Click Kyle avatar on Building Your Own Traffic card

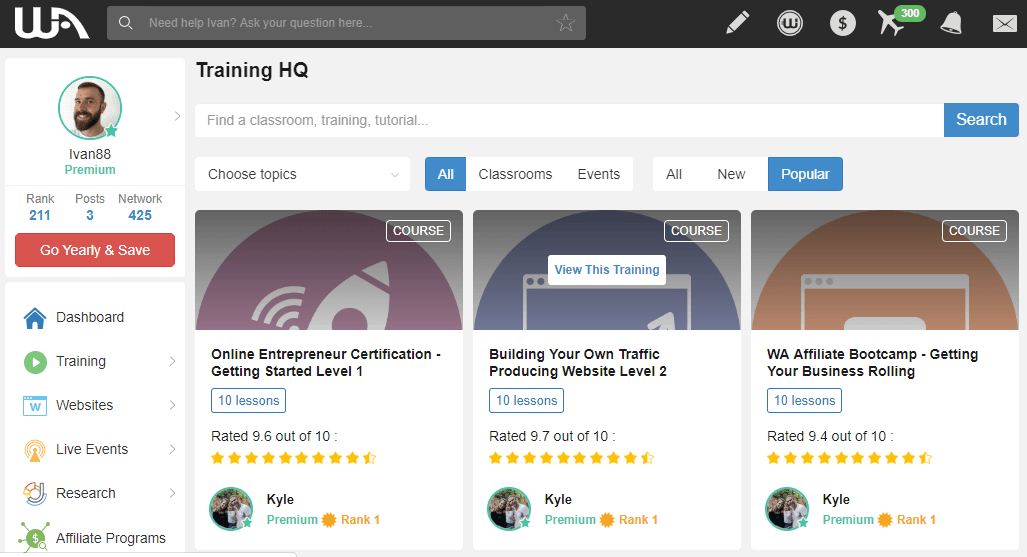point(509,509)
